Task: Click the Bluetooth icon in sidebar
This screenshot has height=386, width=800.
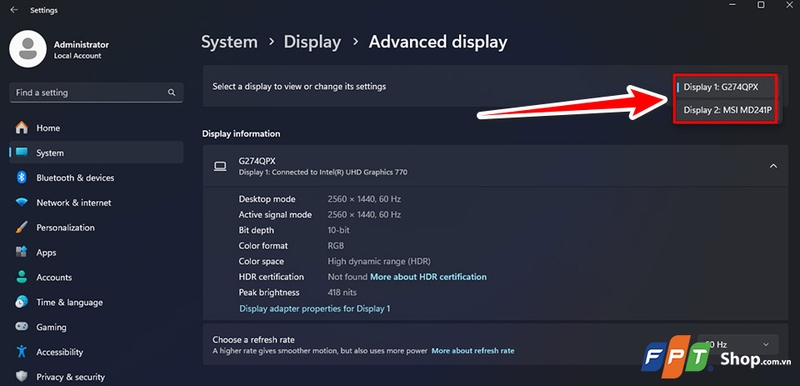Action: point(21,177)
